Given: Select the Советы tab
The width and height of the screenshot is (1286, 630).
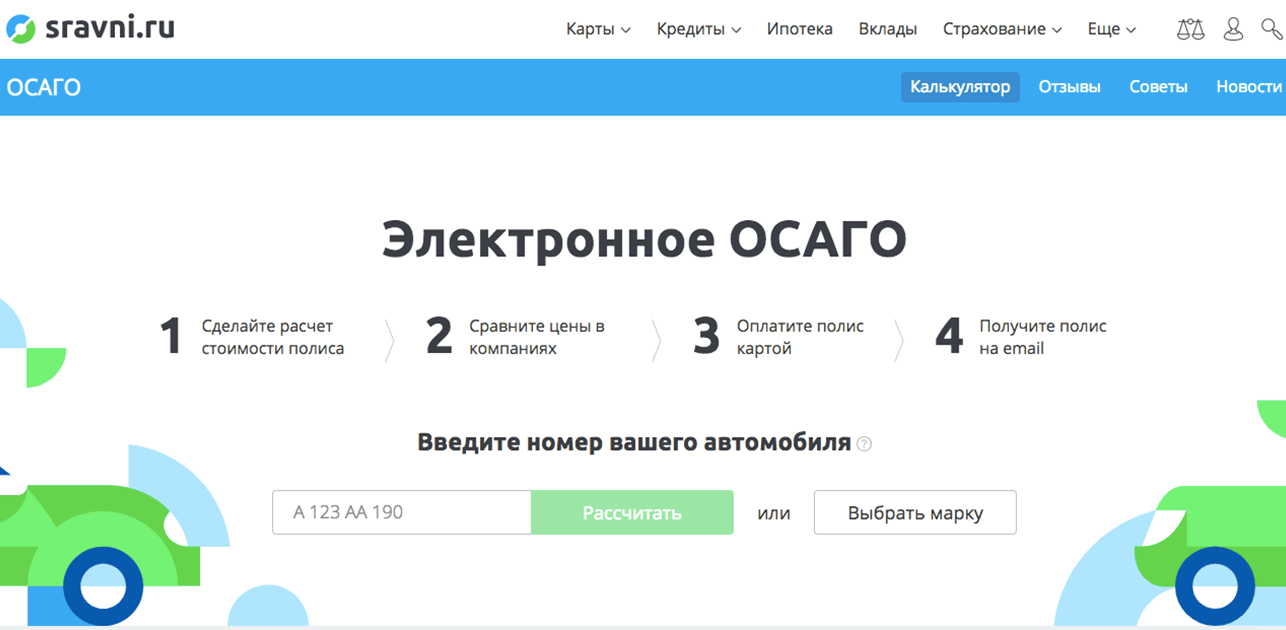Looking at the screenshot, I should pyautogui.click(x=1157, y=87).
